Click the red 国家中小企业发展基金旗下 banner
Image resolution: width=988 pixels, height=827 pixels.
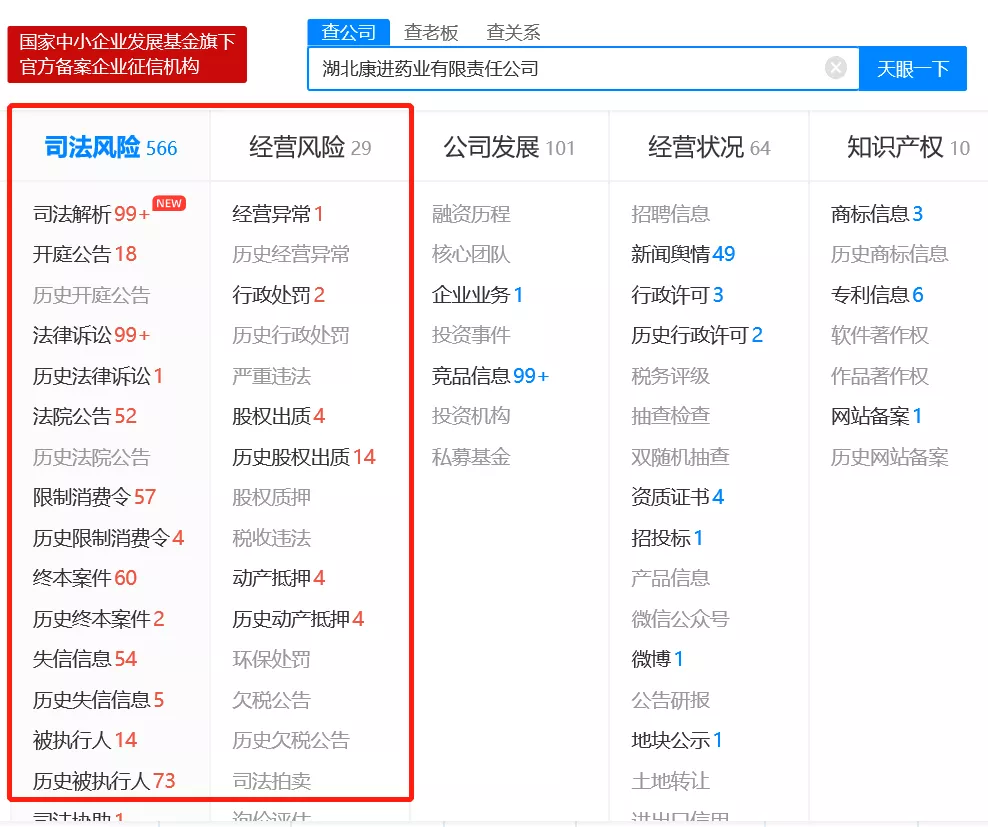tap(127, 54)
